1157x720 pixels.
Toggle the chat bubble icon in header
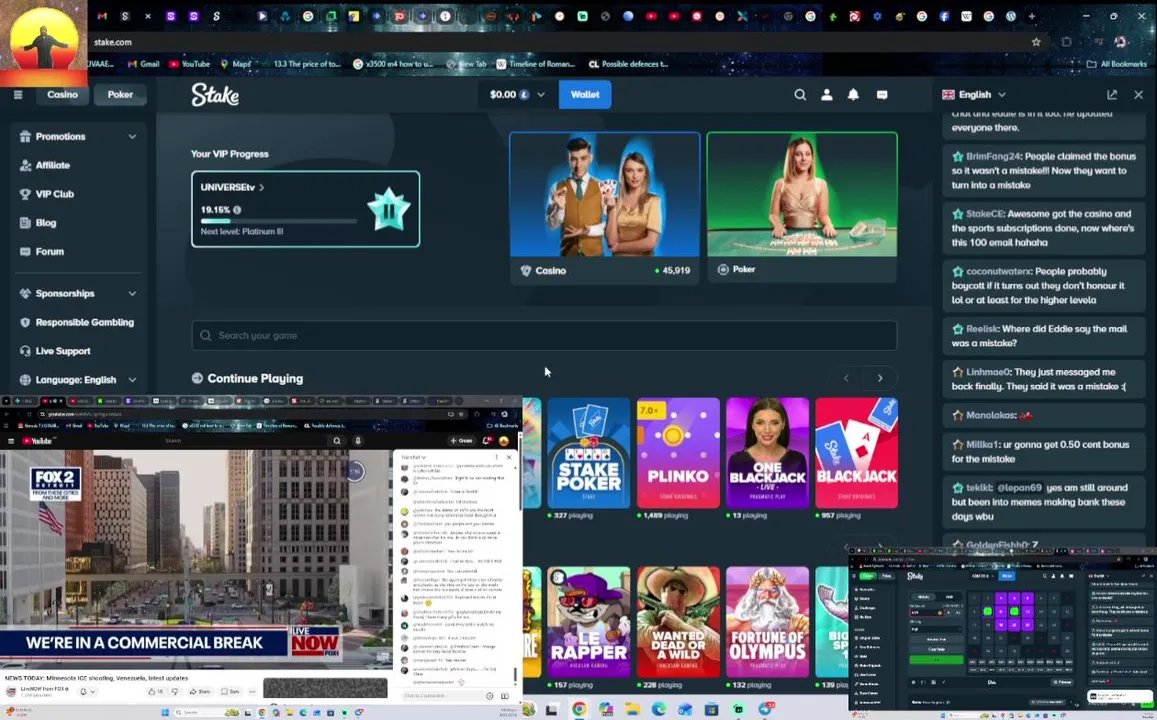[882, 94]
